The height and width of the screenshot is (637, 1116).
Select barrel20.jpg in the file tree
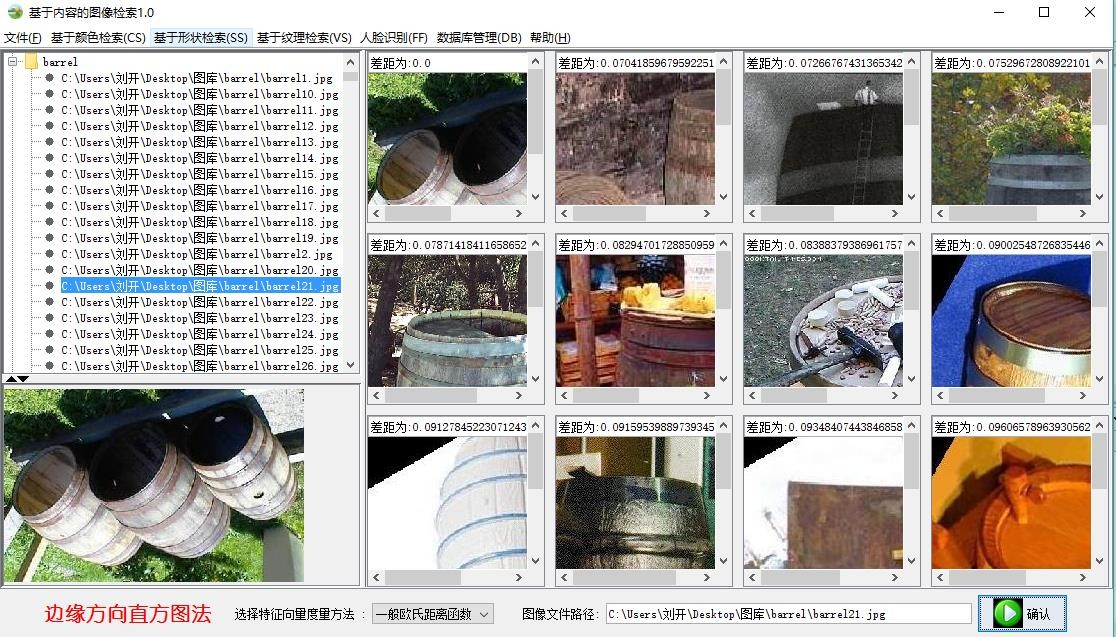pos(199,270)
